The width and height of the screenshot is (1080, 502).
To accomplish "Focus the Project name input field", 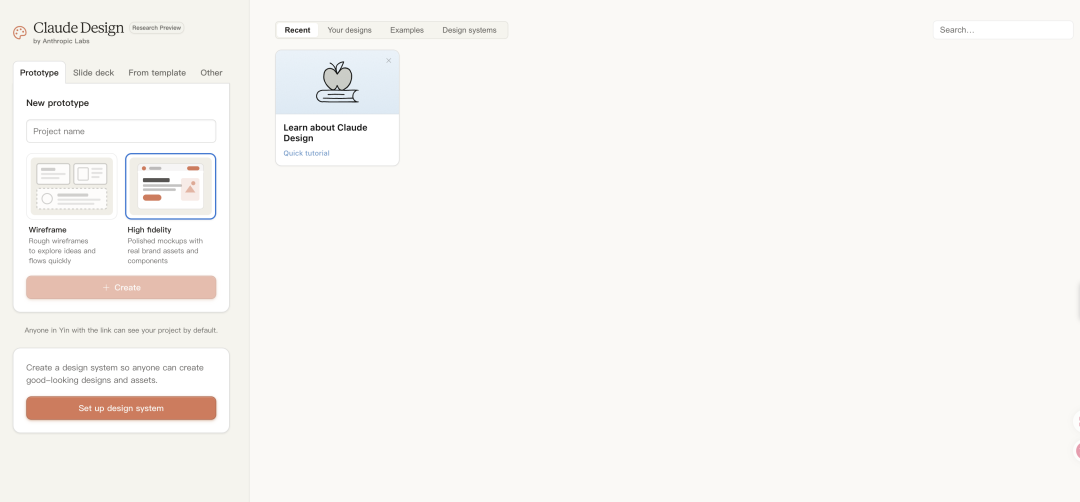I will (x=121, y=131).
